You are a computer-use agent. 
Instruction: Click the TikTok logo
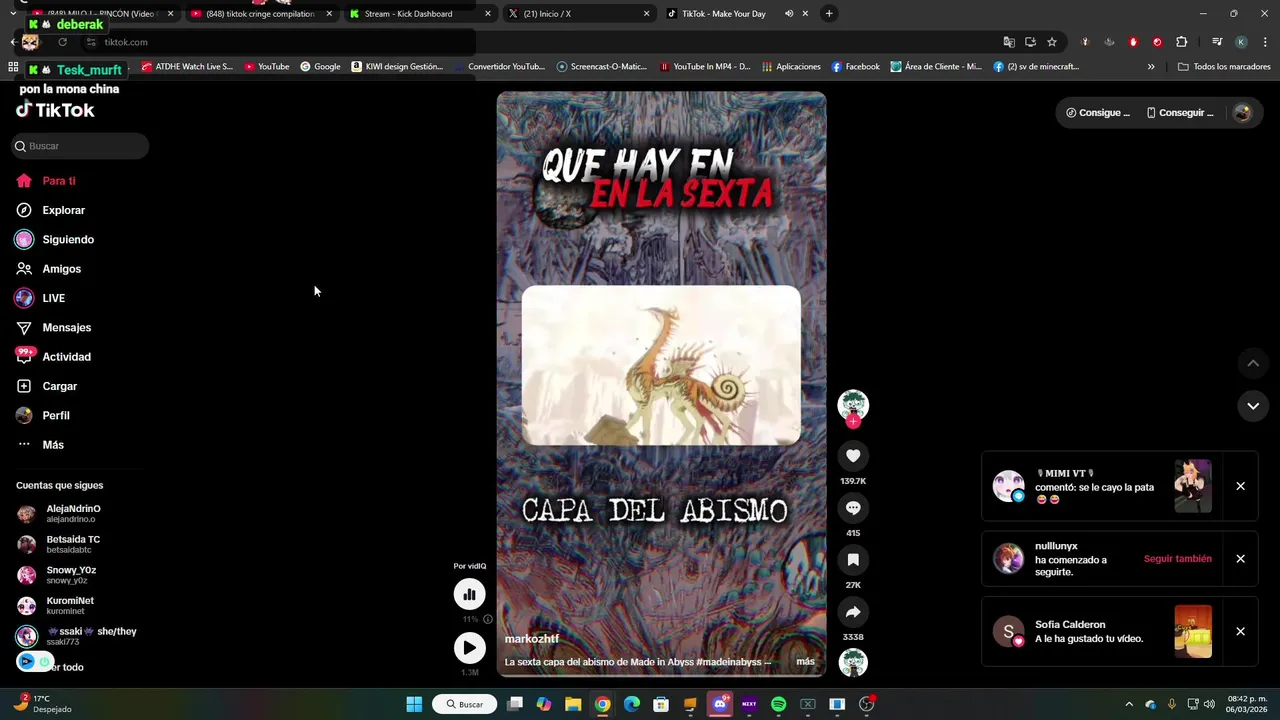(55, 110)
